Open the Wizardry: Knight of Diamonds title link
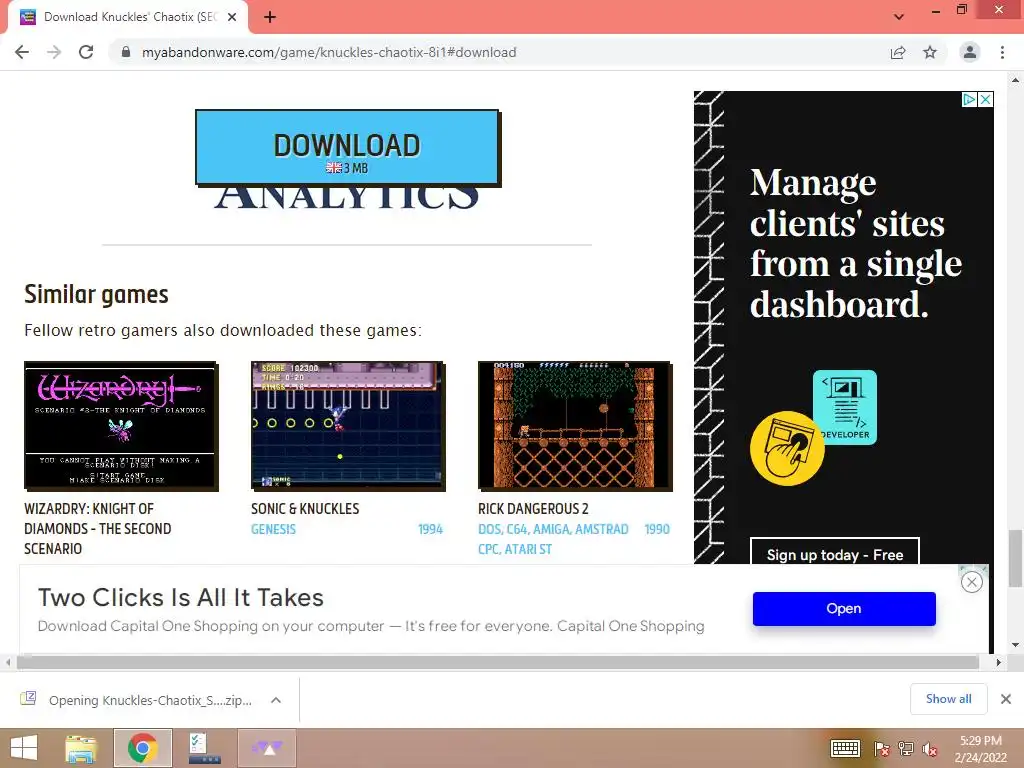The height and width of the screenshot is (768, 1024). pyautogui.click(x=98, y=528)
